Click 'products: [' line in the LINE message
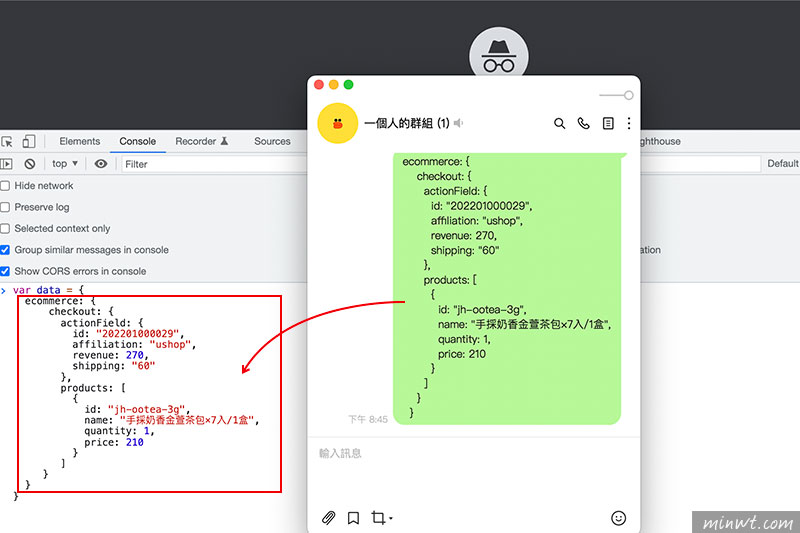 pyautogui.click(x=450, y=280)
